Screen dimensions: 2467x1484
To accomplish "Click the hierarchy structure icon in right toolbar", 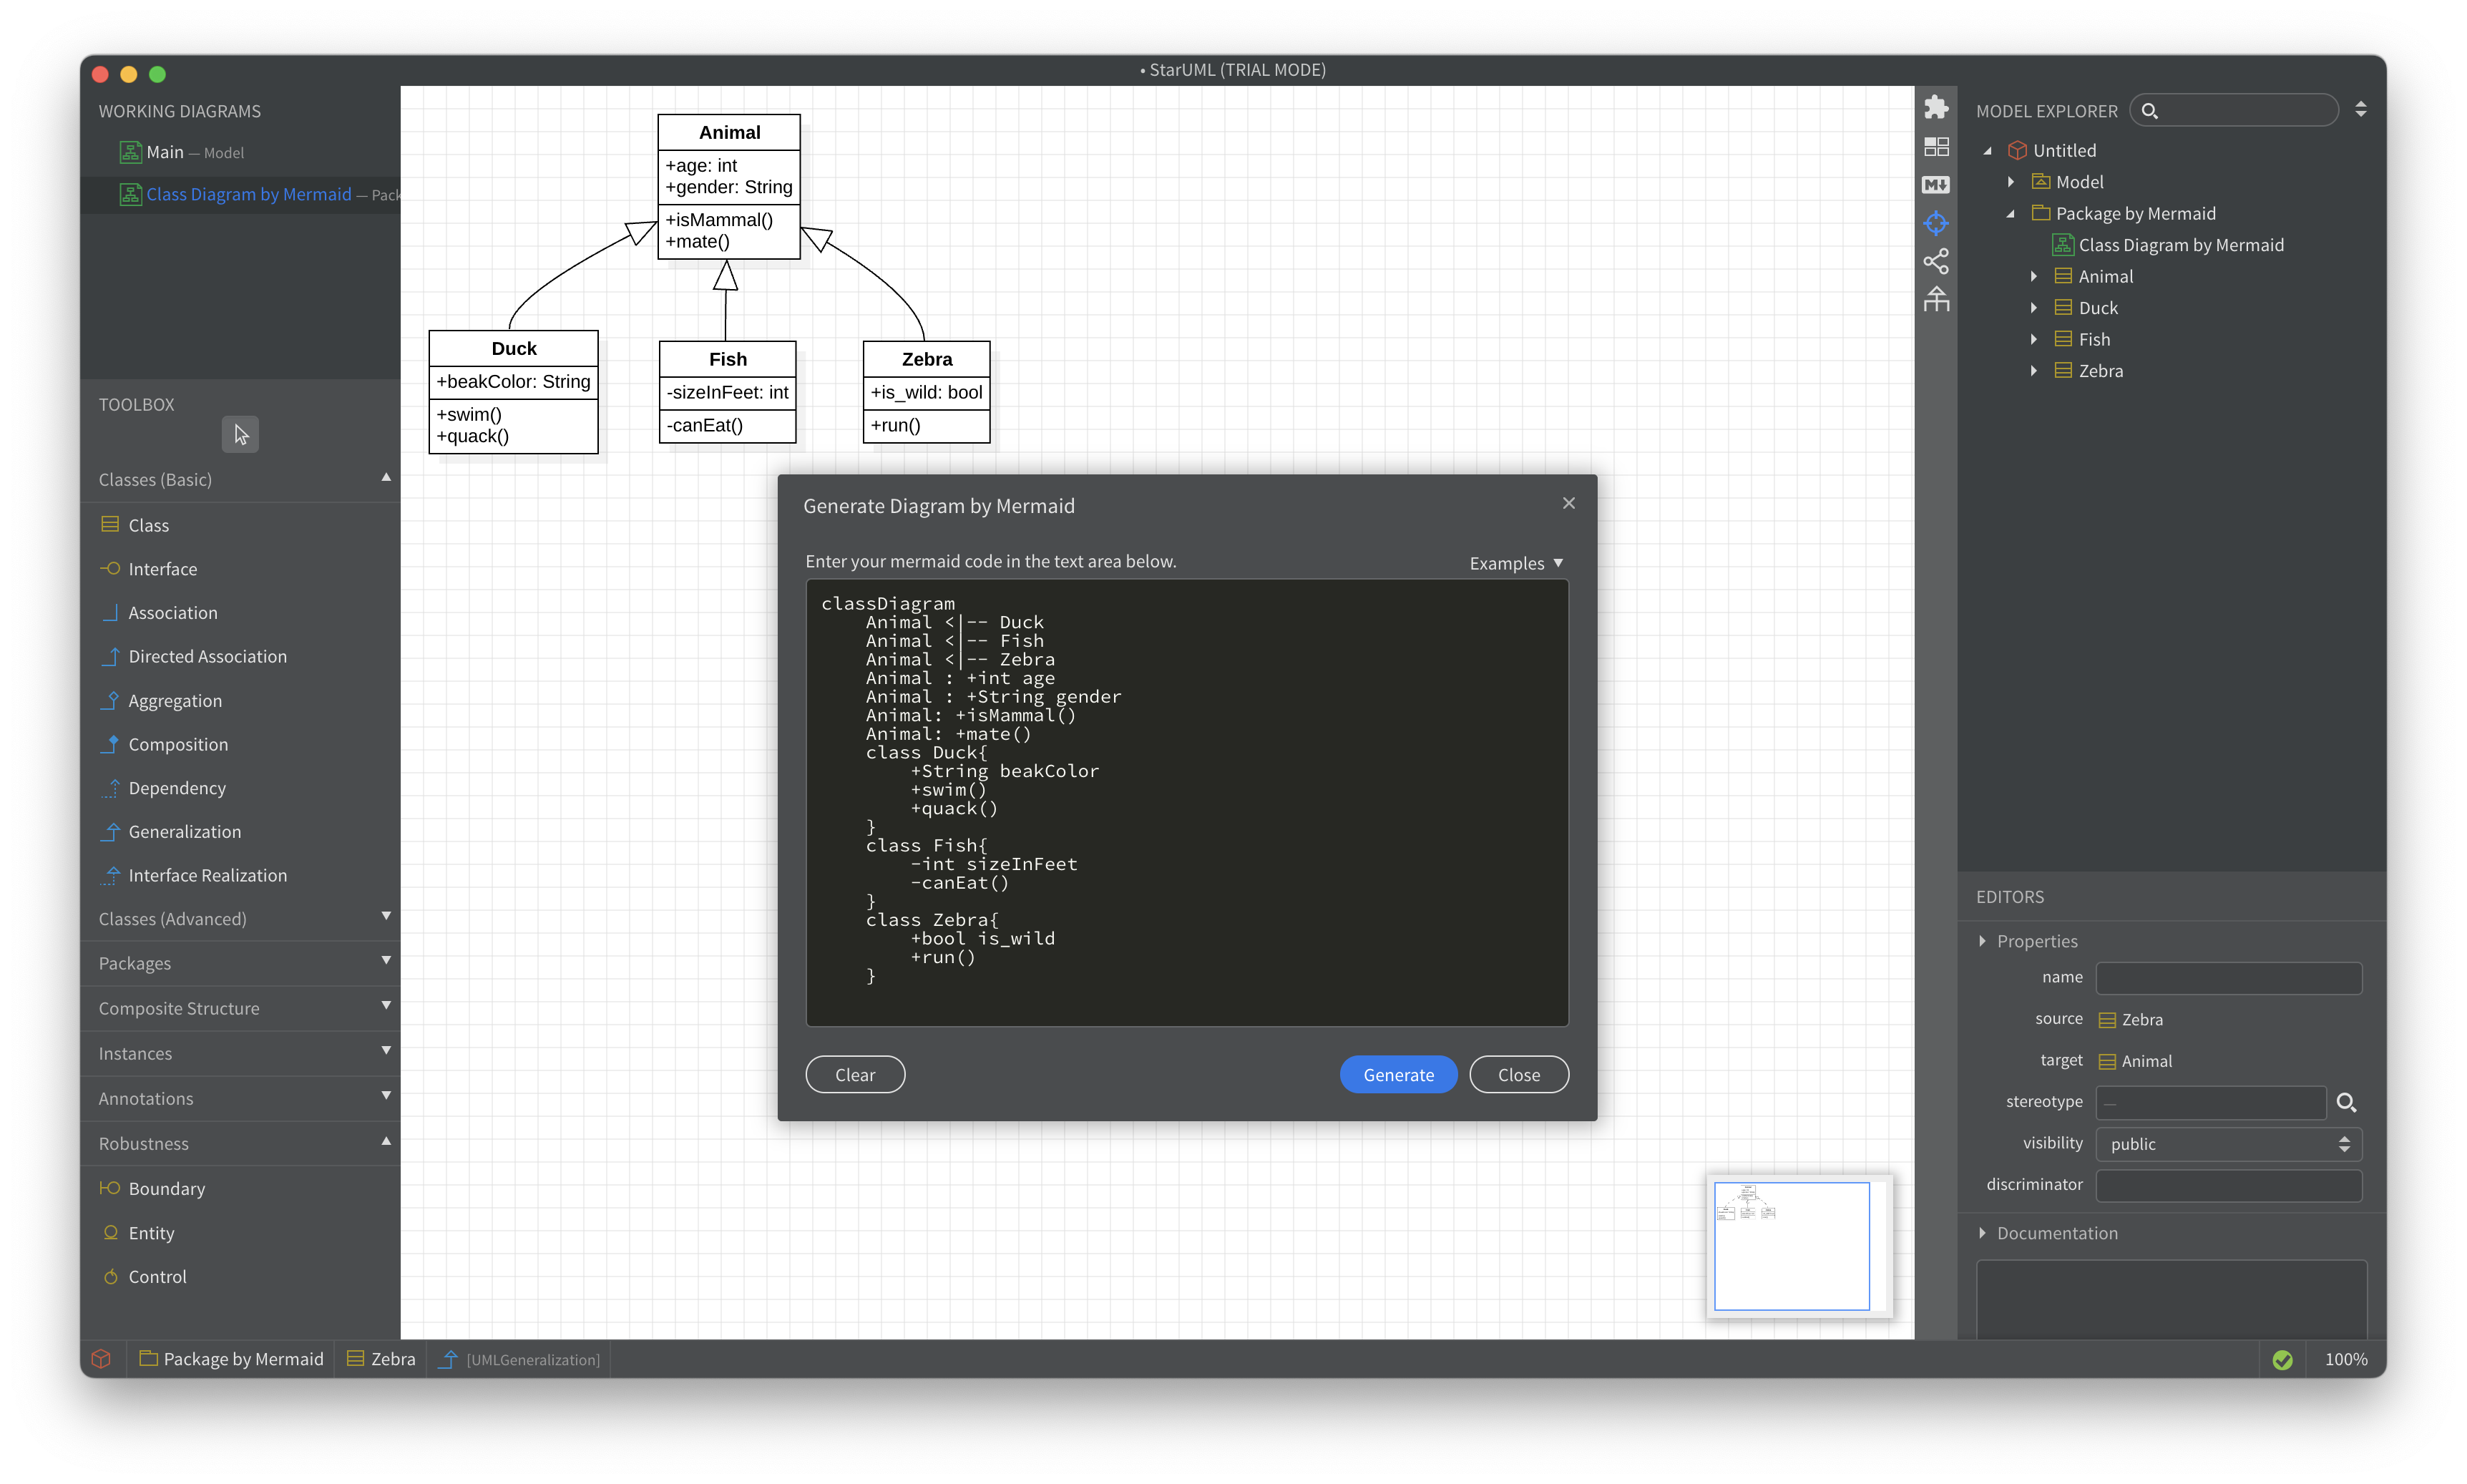I will coord(1936,299).
